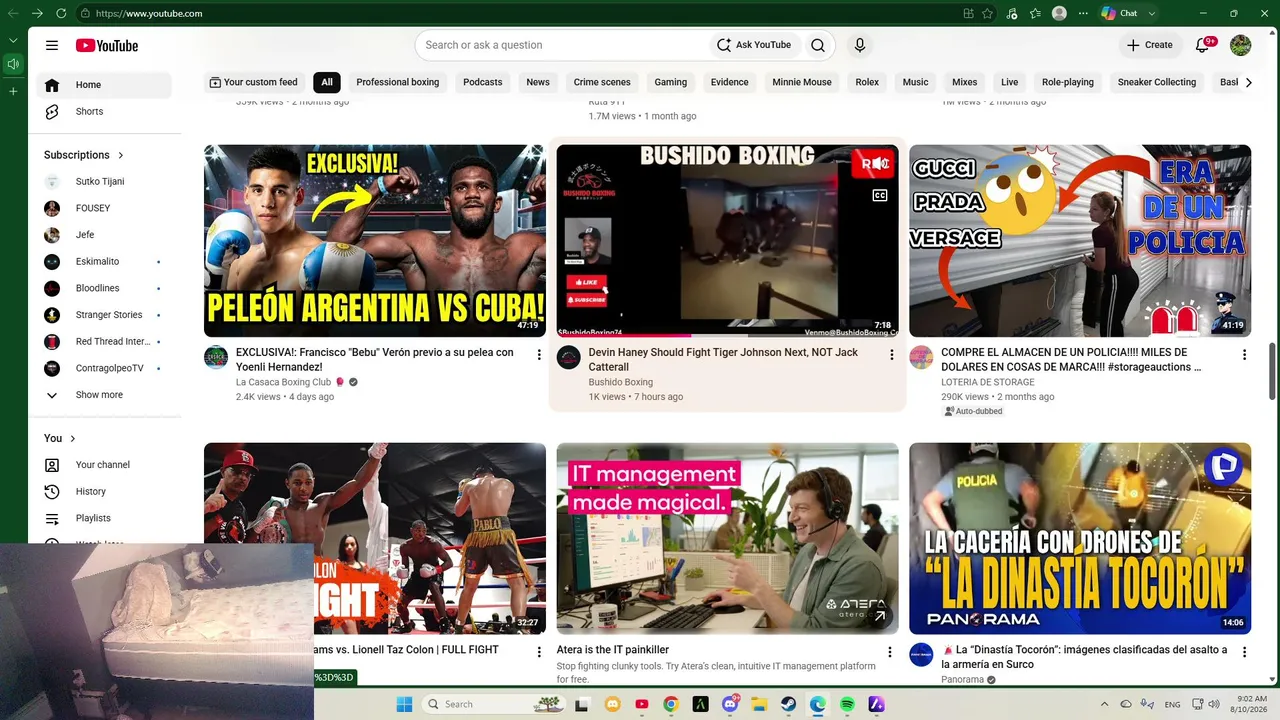Screen dimensions: 1280x720
Task: Open options for the Atera ad
Action: coord(890,652)
